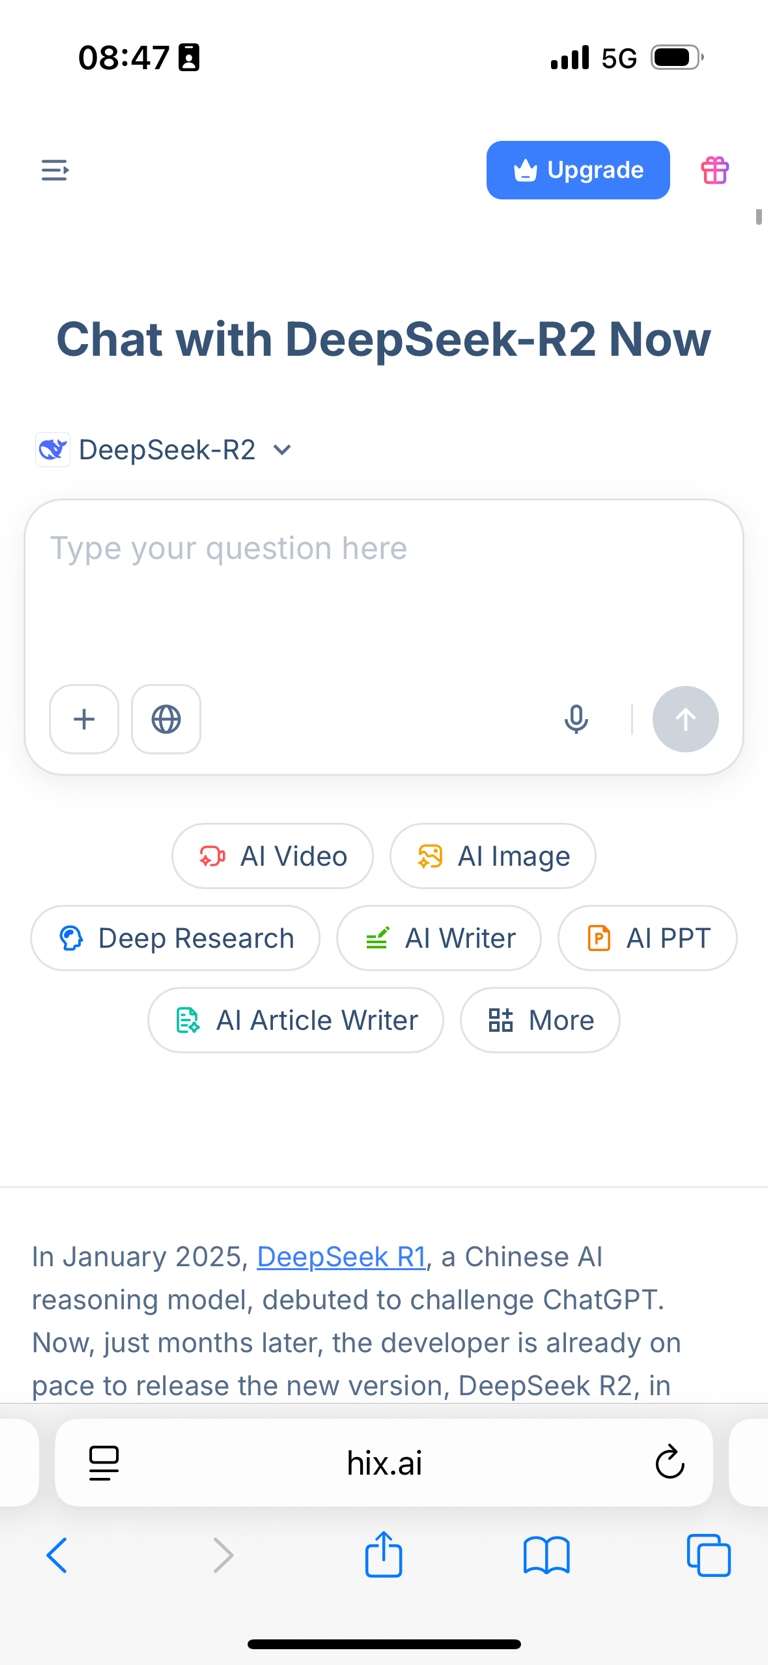Open the hamburger sidebar menu
This screenshot has height=1665, width=769.
click(55, 170)
